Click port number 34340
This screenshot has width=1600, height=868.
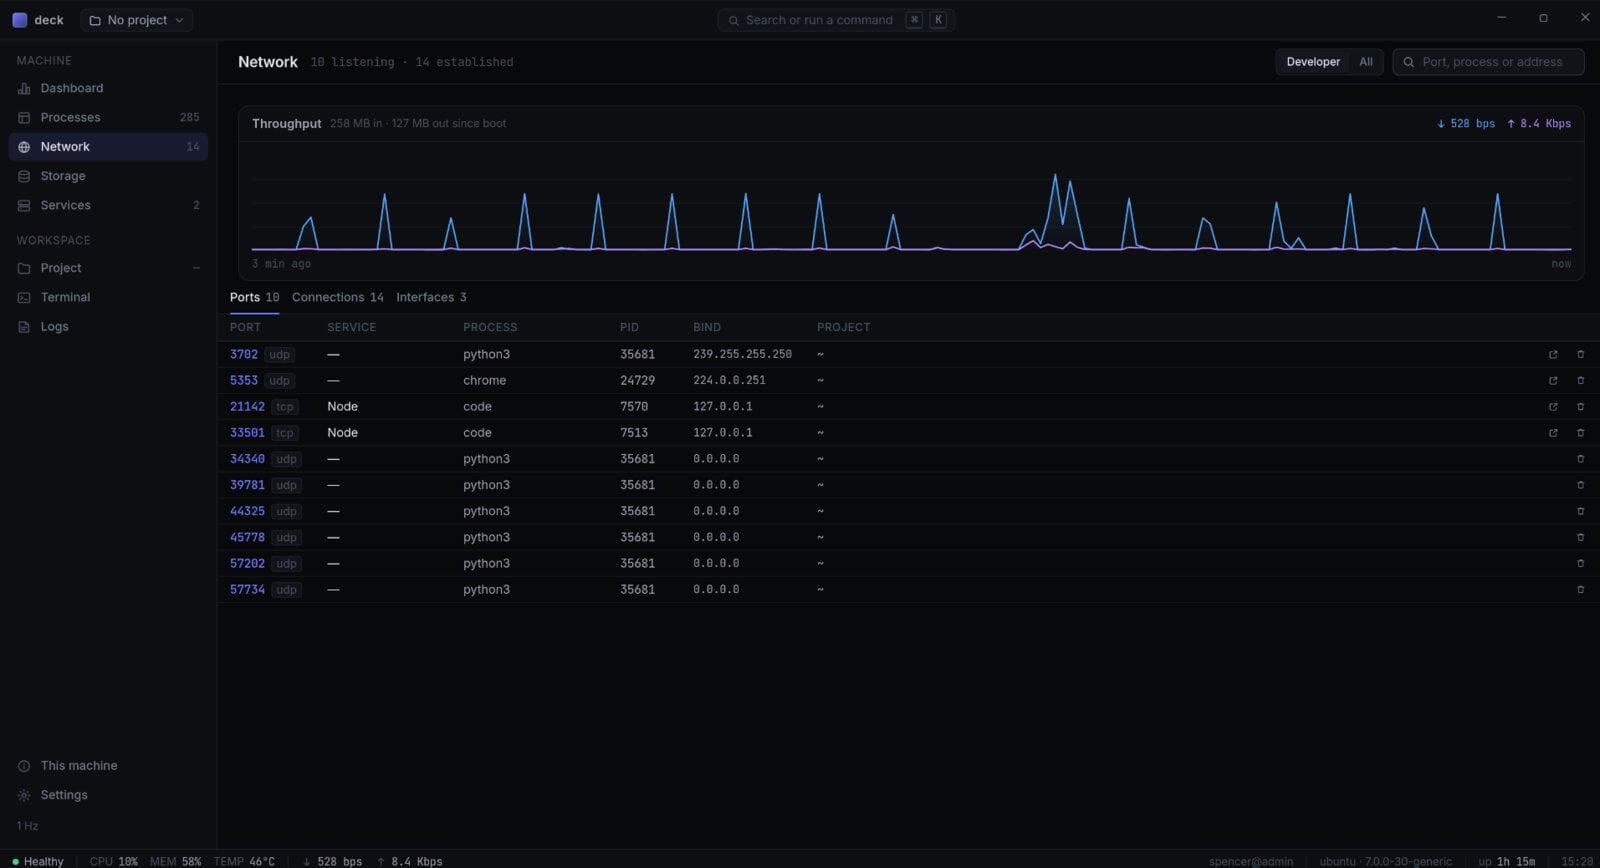pos(247,459)
